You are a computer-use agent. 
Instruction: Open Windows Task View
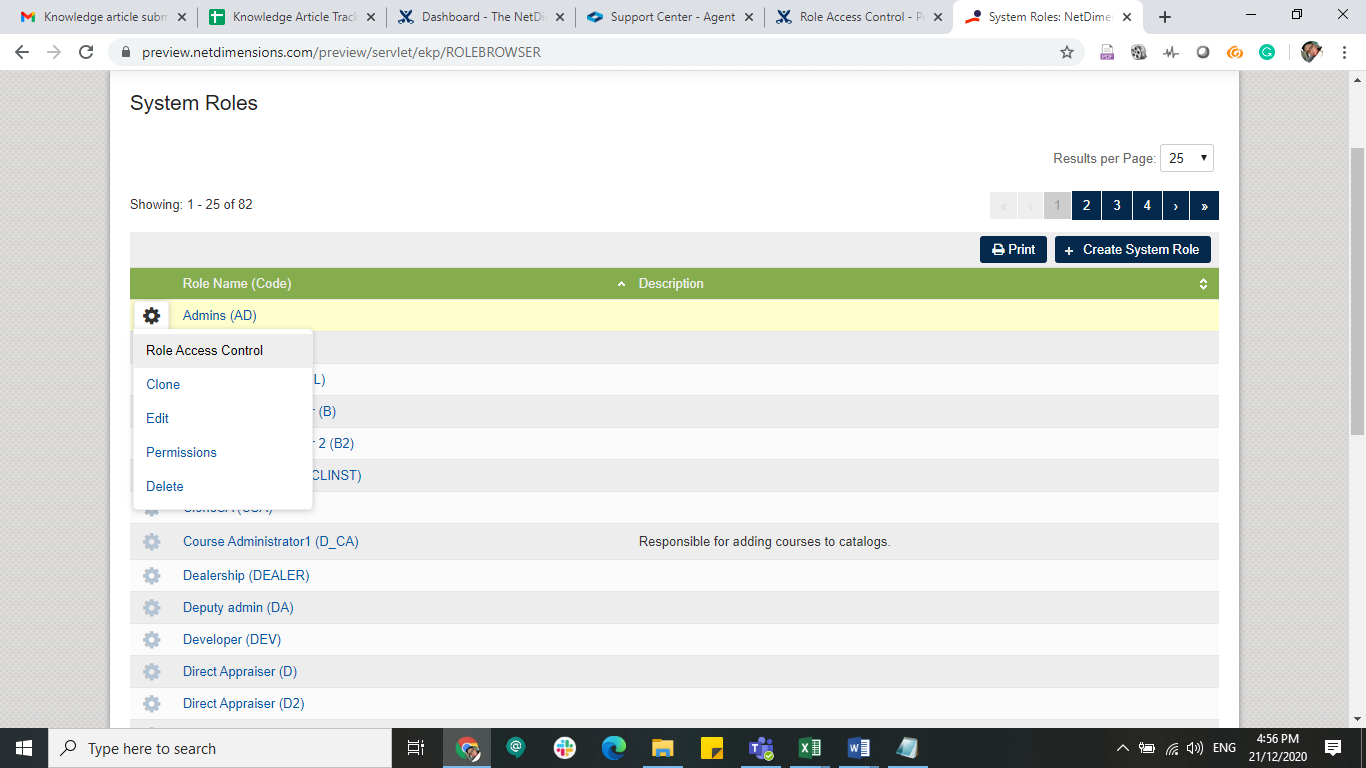(x=416, y=748)
